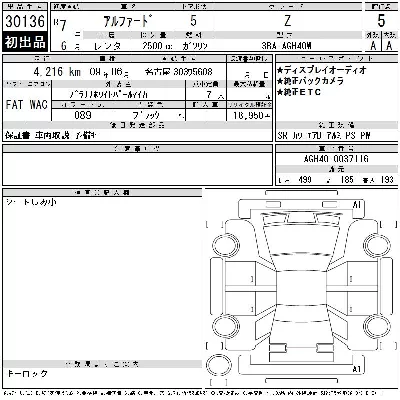
Task: Click the A1 mark on rear bumper diagram
Action: tap(357, 369)
